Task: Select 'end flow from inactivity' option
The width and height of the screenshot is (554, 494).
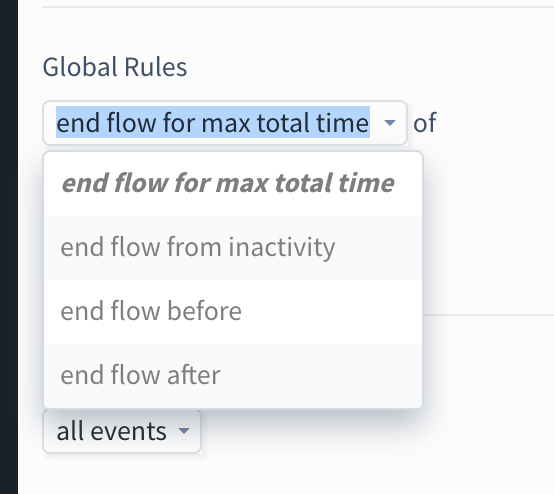Action: [x=233, y=247]
